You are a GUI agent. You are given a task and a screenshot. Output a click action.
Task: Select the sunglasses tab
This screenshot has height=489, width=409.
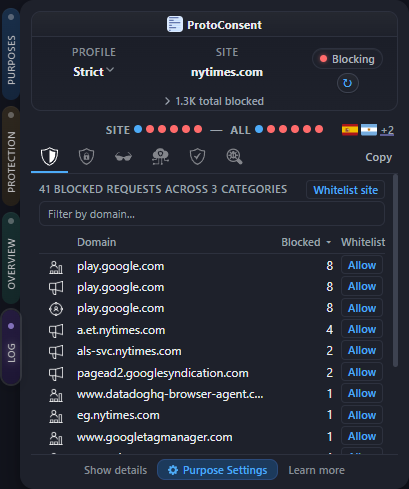click(x=123, y=156)
